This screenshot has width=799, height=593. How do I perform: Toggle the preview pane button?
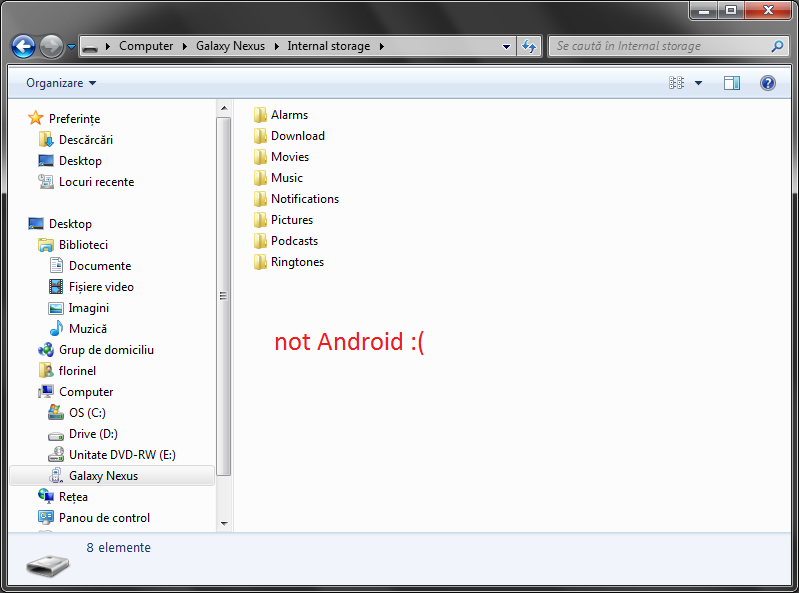point(732,83)
